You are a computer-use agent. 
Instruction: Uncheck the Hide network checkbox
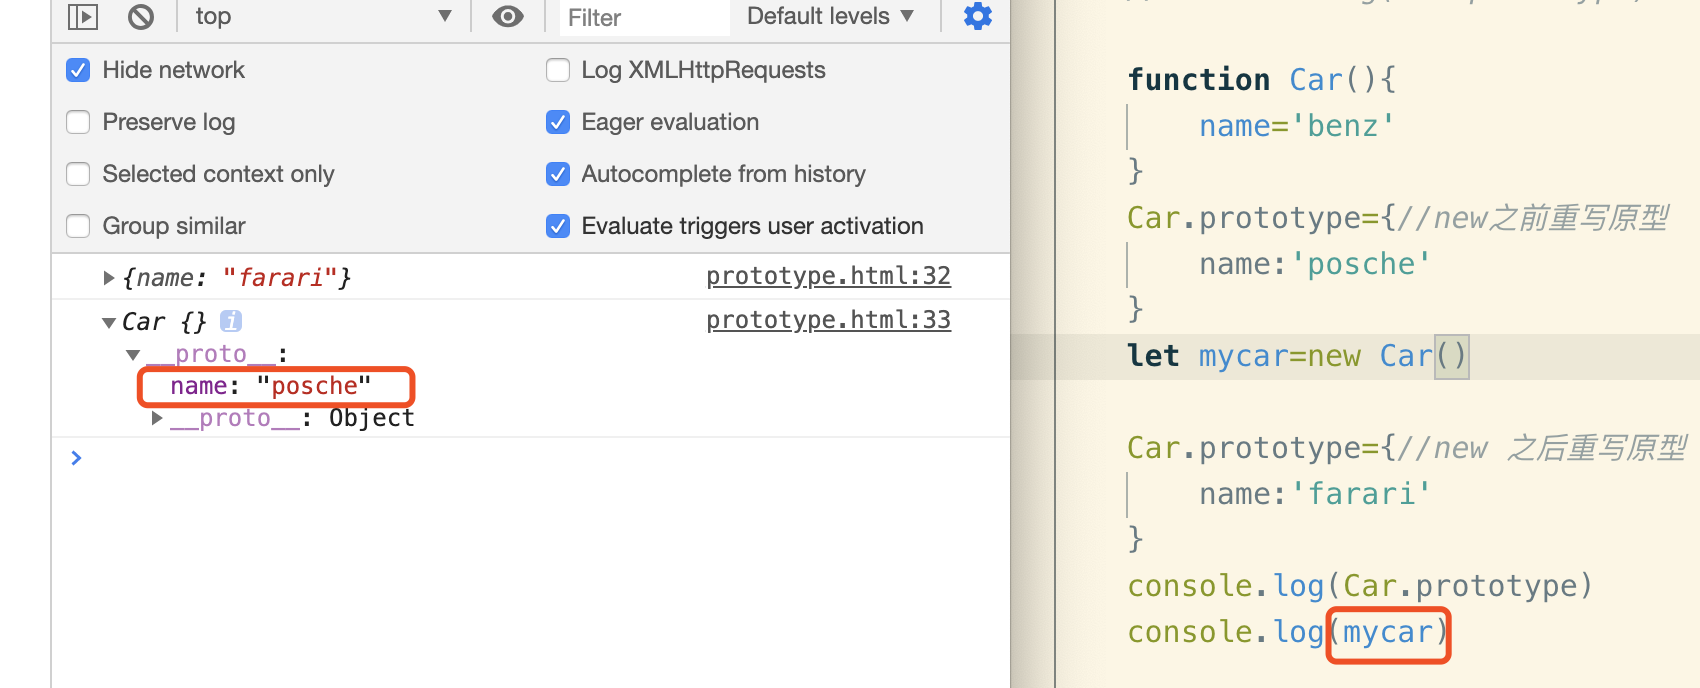(78, 70)
